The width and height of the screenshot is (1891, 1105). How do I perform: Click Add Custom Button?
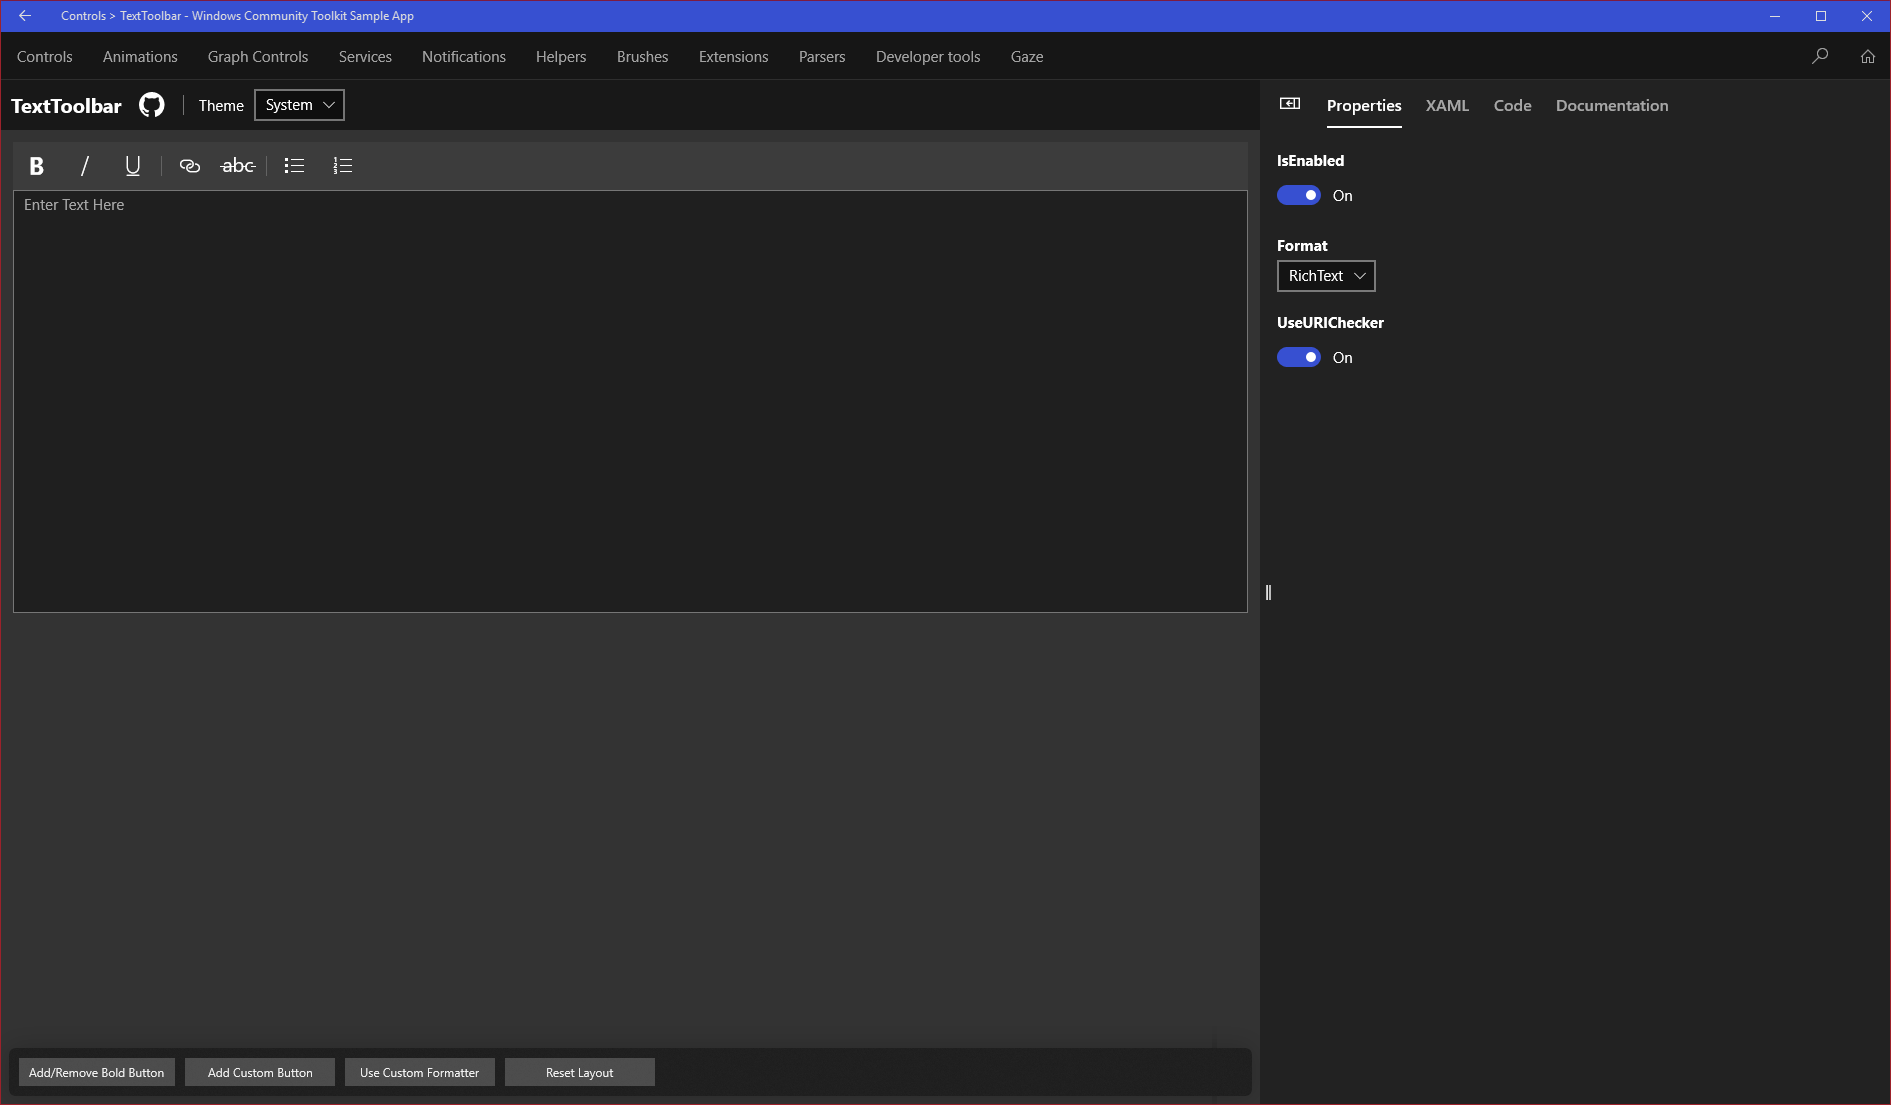coord(260,1072)
